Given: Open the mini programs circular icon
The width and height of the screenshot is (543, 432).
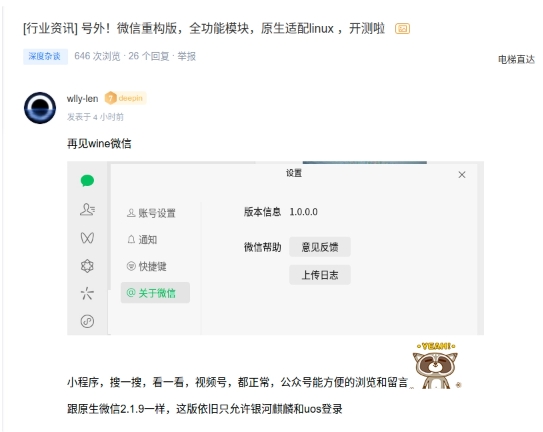Looking at the screenshot, I should [x=87, y=321].
